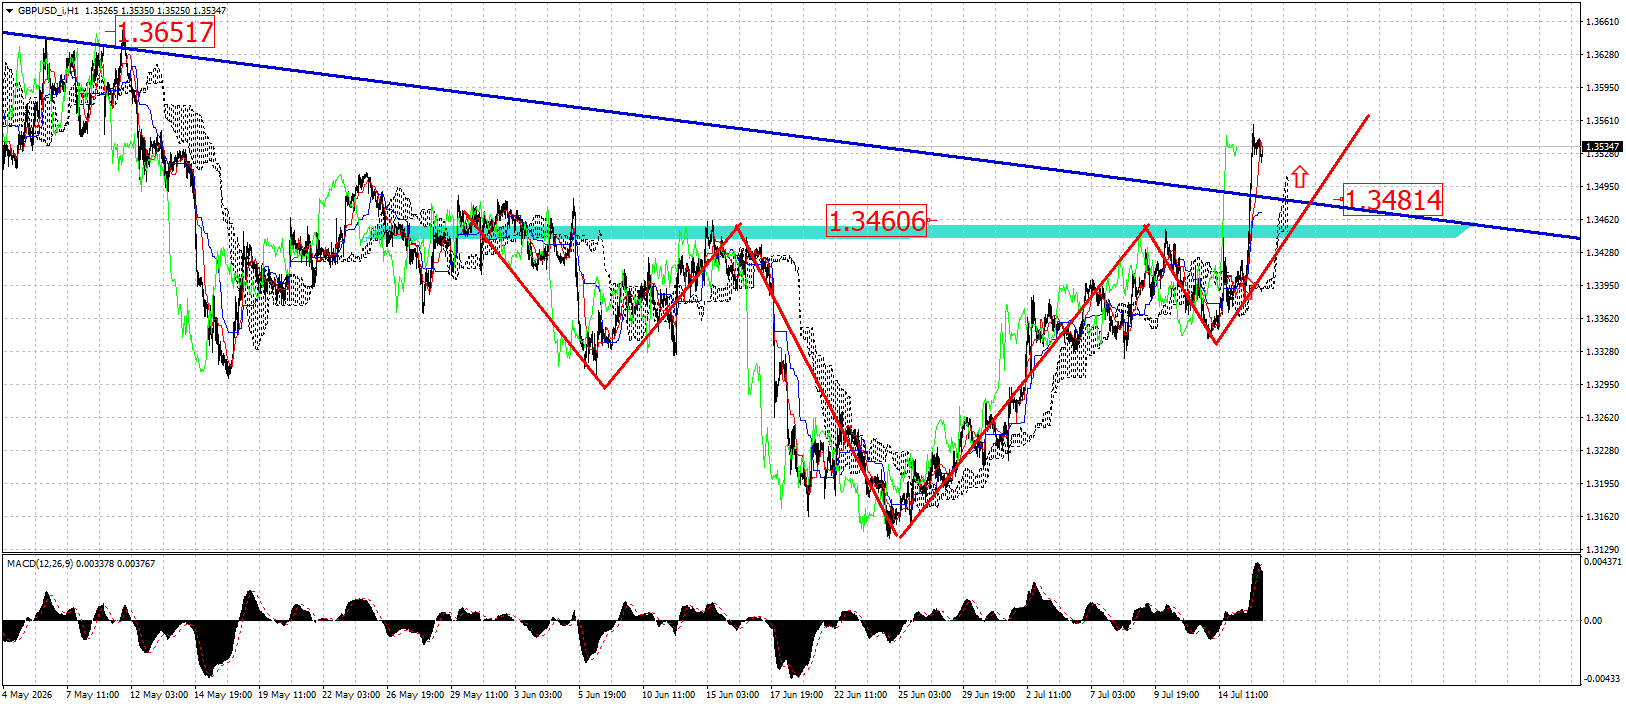Click the 1.36610 price axis value
The height and width of the screenshot is (706, 1626).
[1602, 22]
